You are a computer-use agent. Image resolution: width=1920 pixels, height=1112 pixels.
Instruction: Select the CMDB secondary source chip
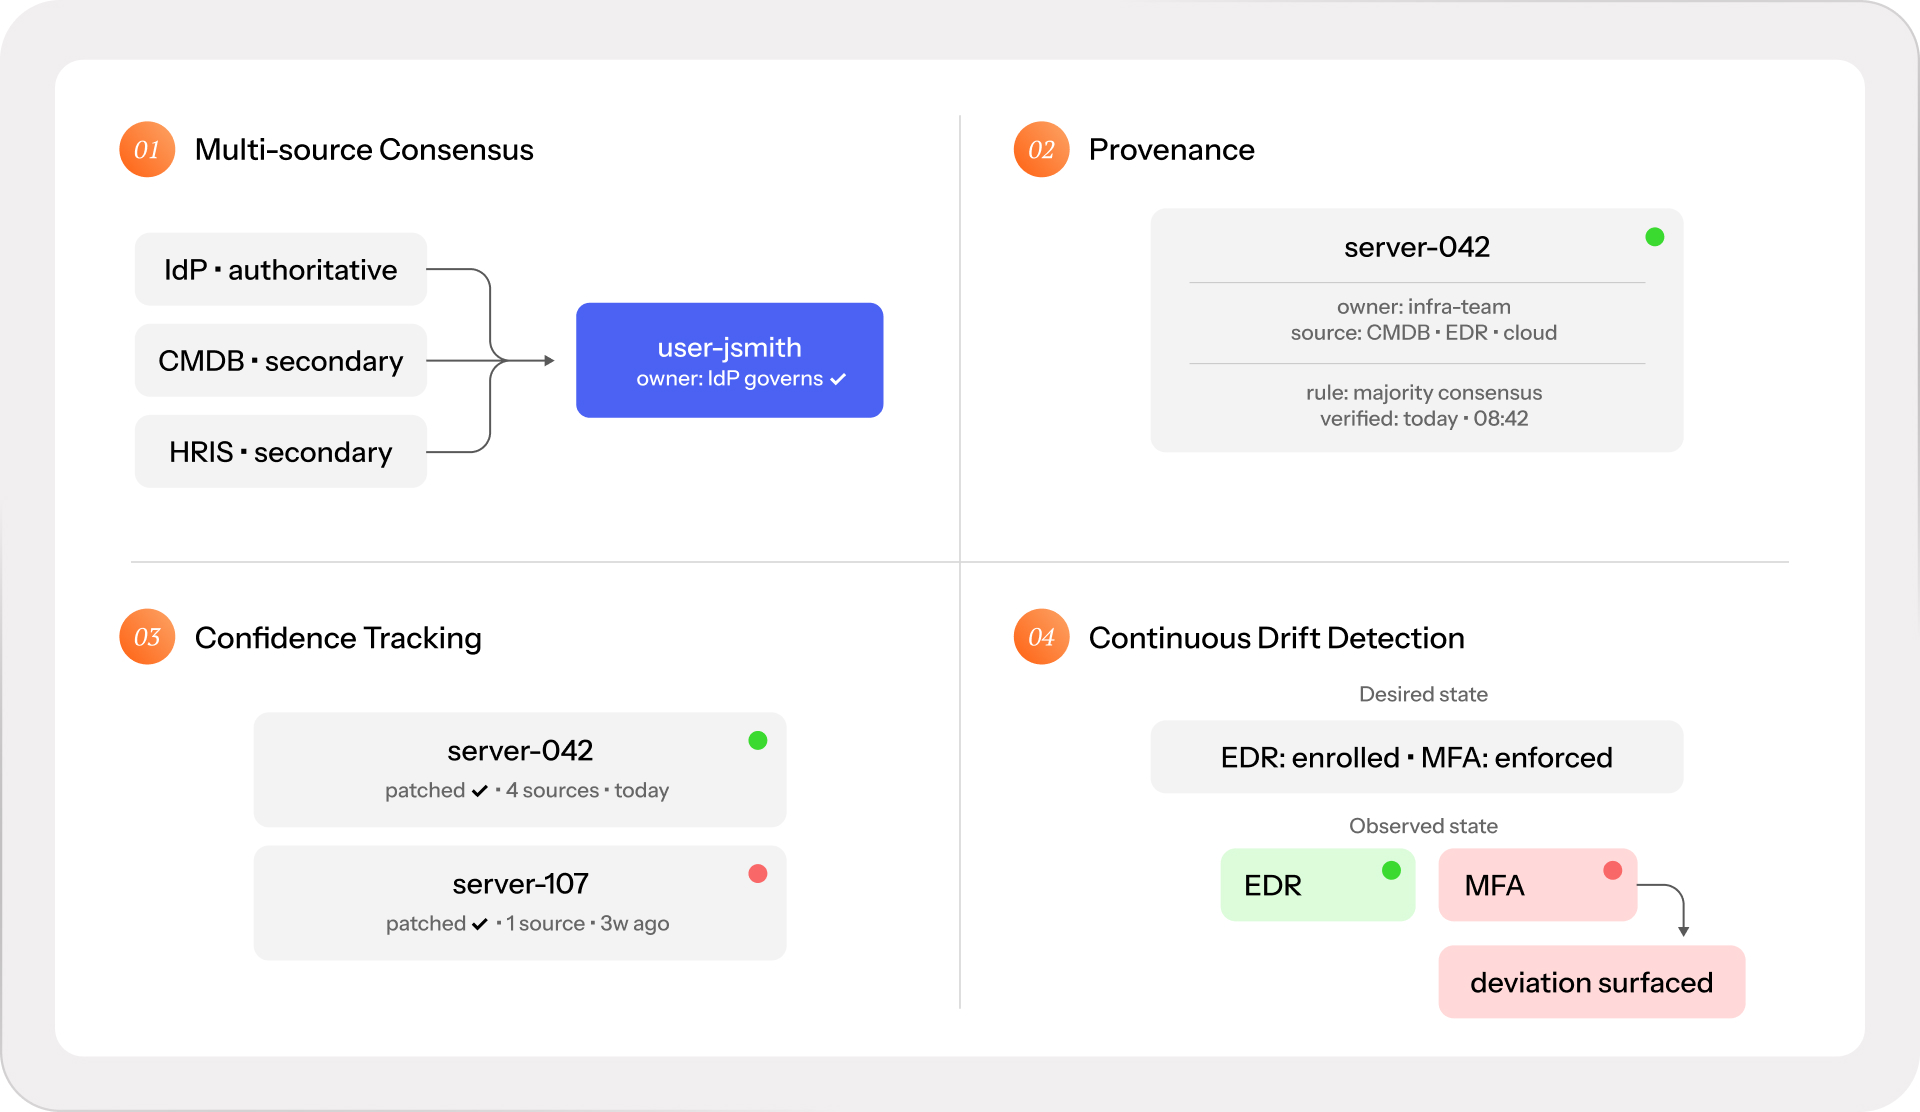click(281, 360)
